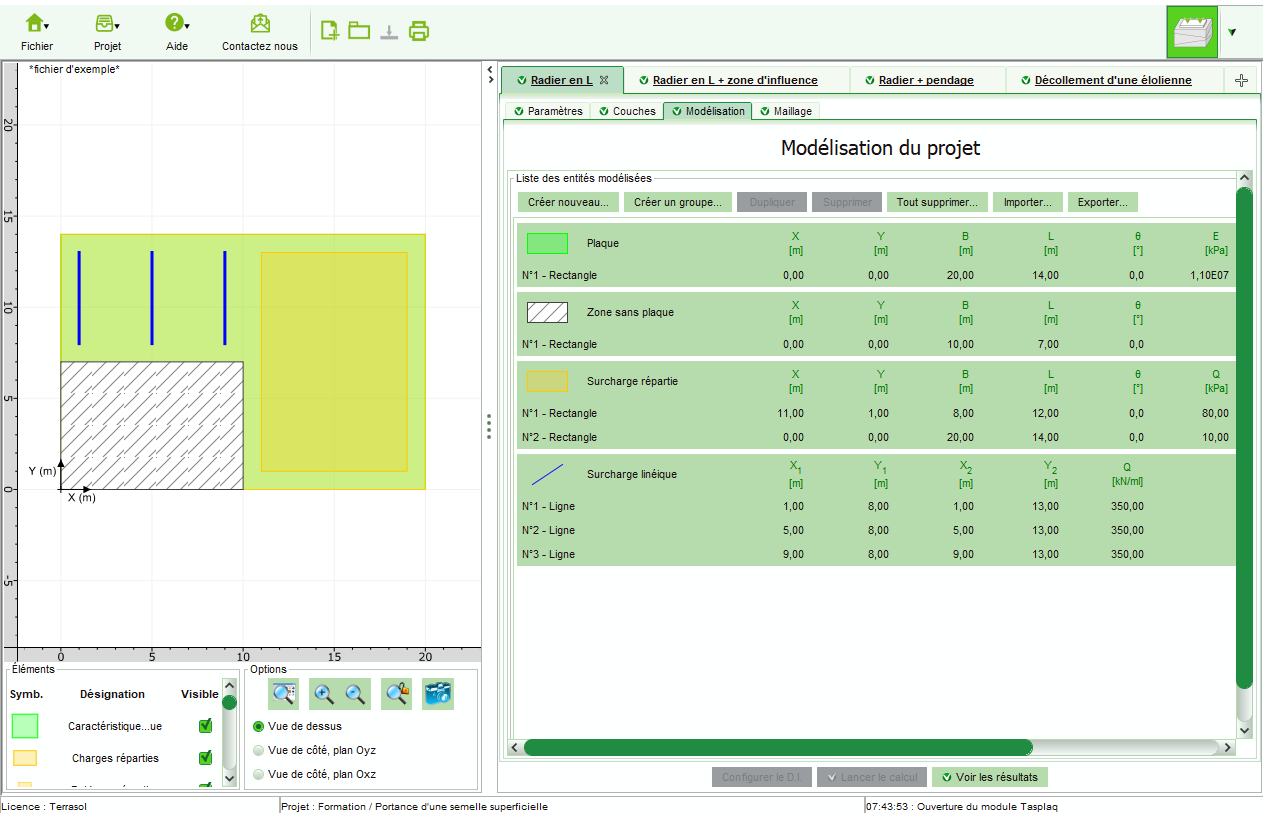Select the Plaque N°1 - Rectangle row
The width and height of the screenshot is (1263, 813).
tap(876, 275)
